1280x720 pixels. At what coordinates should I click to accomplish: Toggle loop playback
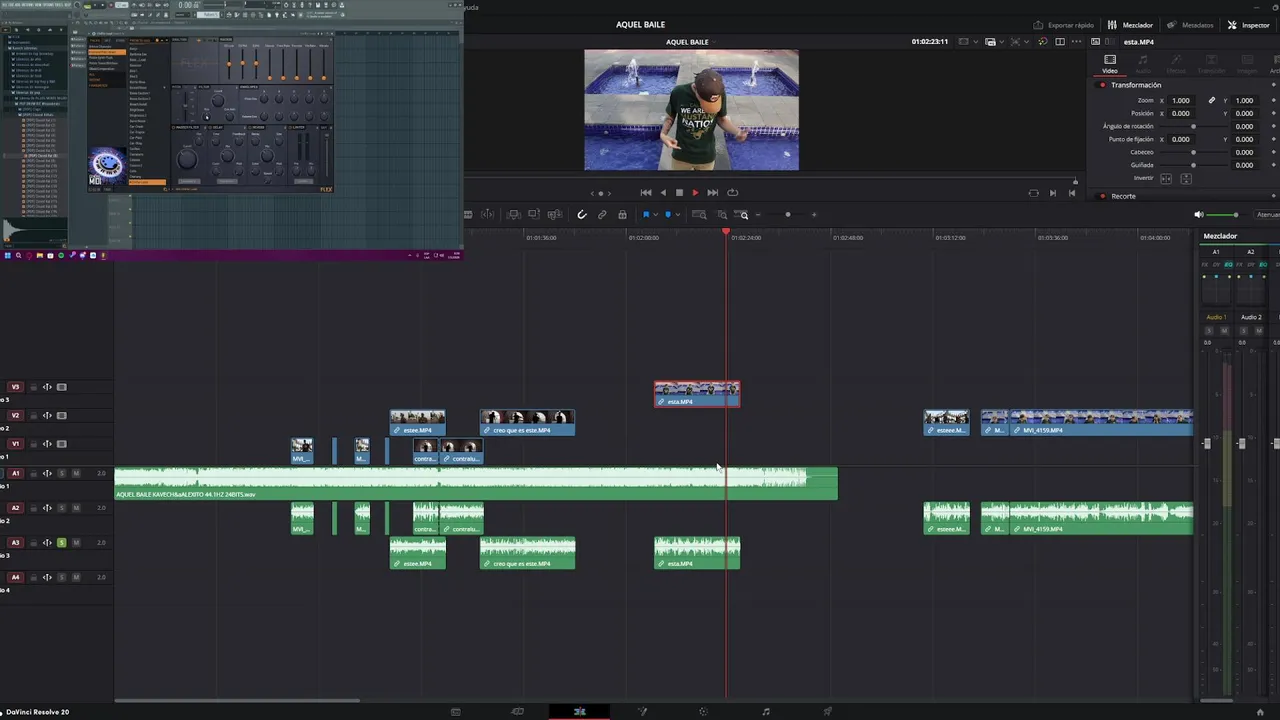pyautogui.click(x=732, y=193)
